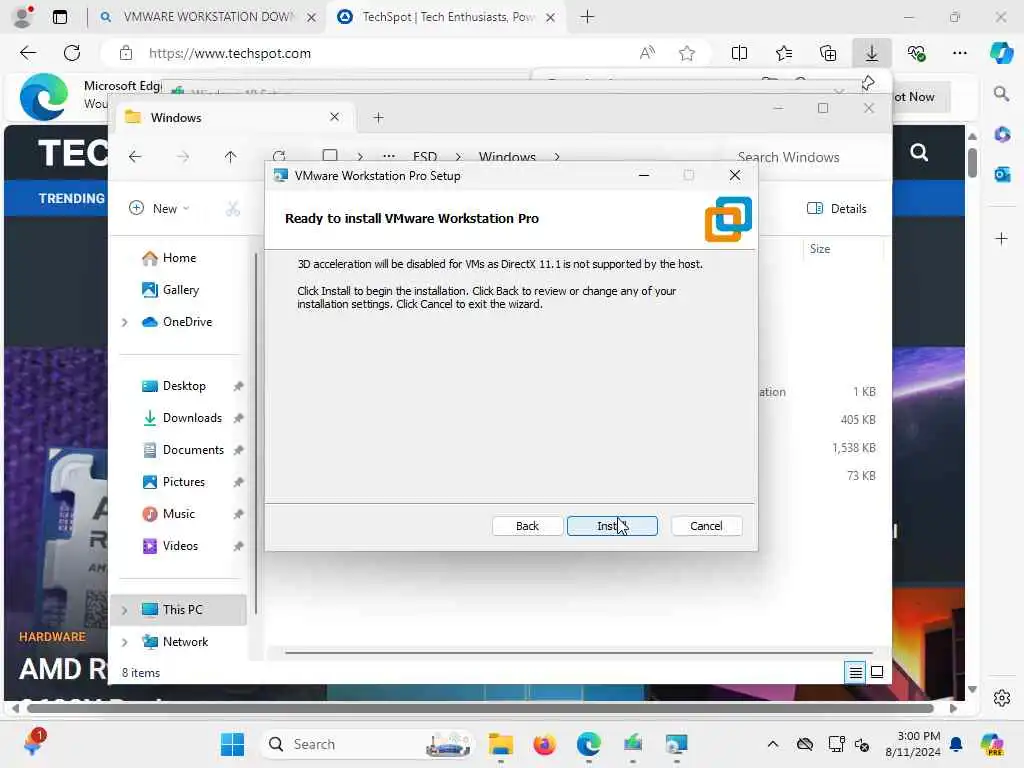Open the Edge Downloads panel
Viewport: 1024px width, 768px height.
click(x=872, y=53)
